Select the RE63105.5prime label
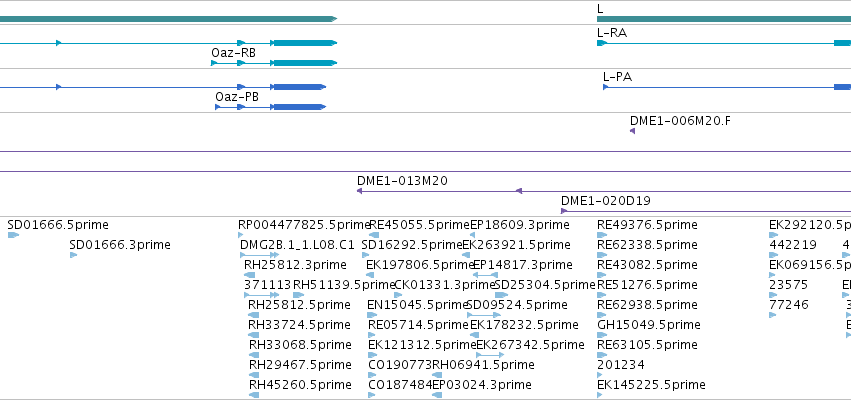Viewport: 851px width, 400px height. (647, 345)
